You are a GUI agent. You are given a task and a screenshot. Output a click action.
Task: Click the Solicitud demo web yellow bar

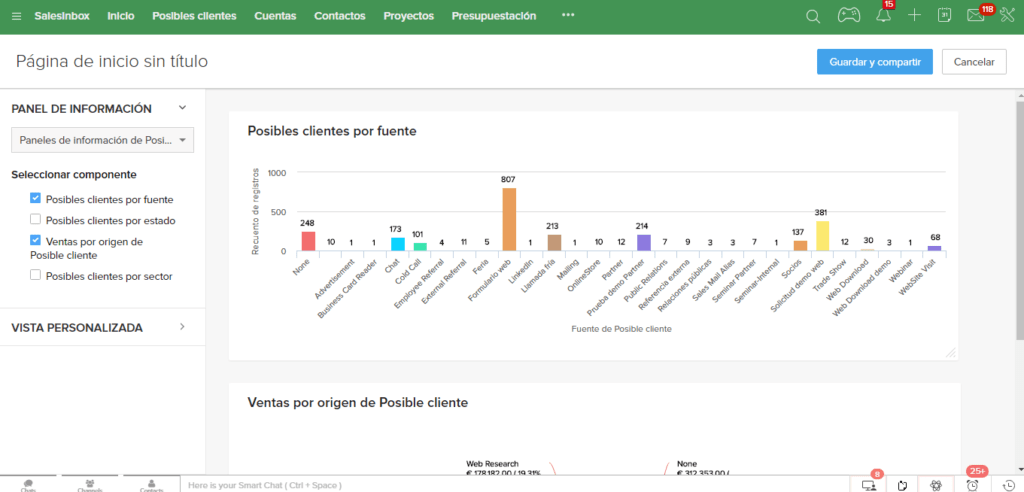coord(822,236)
